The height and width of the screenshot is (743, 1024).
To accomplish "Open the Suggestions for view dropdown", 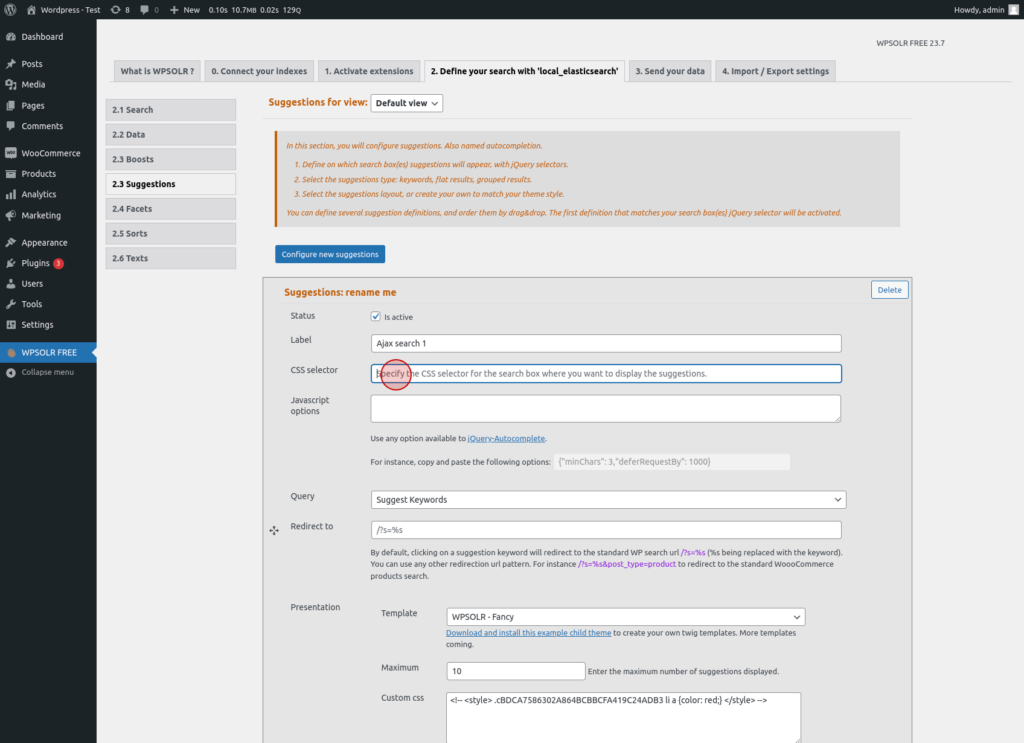I will point(406,103).
